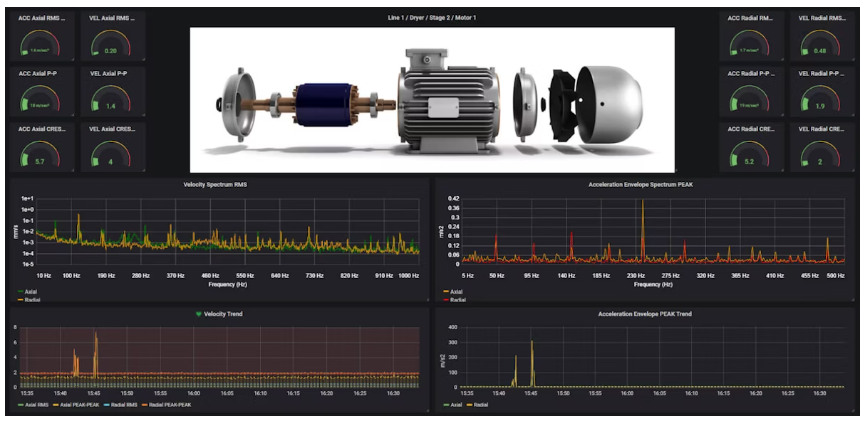Click the heart icon beside Velocity Trend title
This screenshot has width=864, height=421.
(x=197, y=314)
